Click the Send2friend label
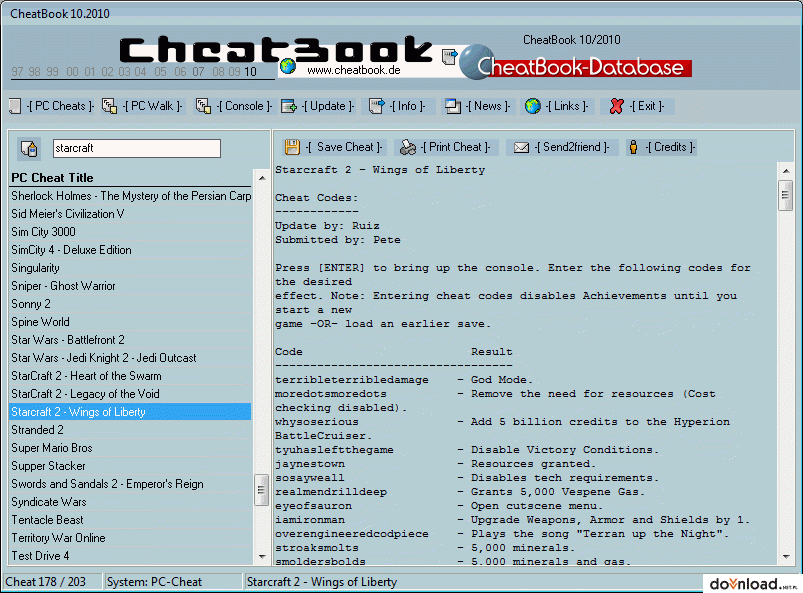The width and height of the screenshot is (803, 593). (x=572, y=147)
